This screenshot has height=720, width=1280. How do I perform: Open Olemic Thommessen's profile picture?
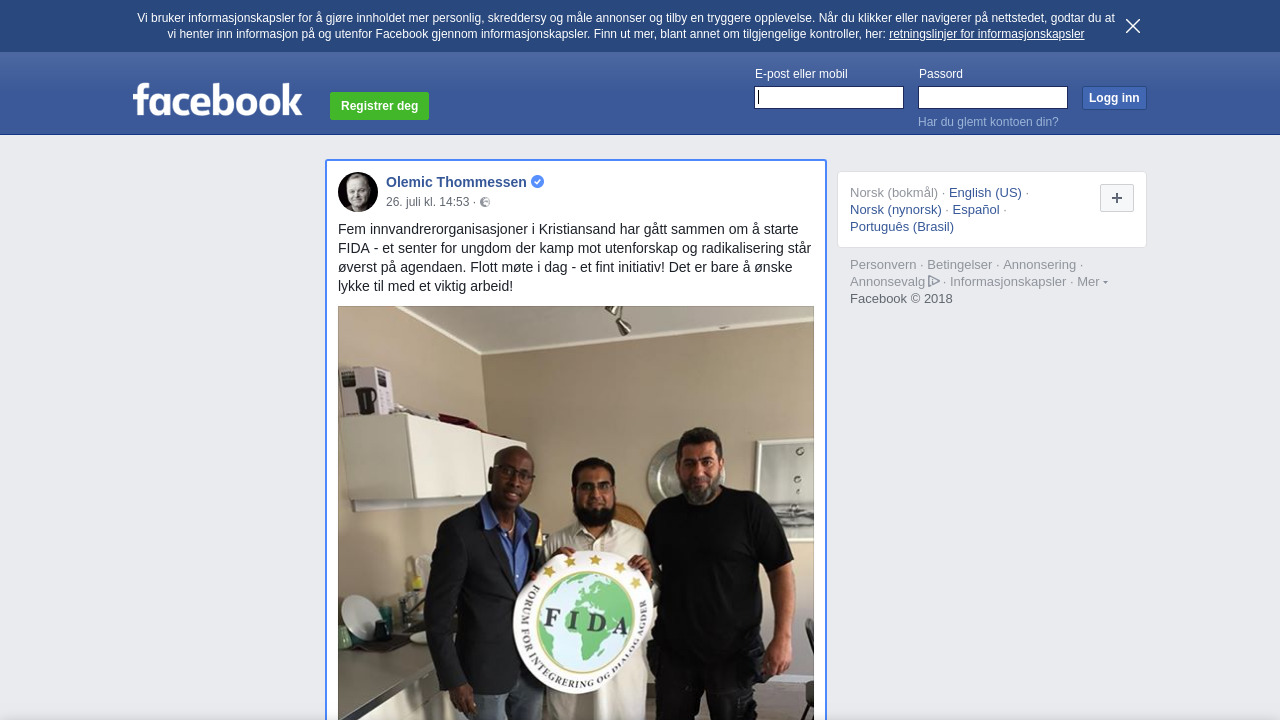pyautogui.click(x=358, y=192)
